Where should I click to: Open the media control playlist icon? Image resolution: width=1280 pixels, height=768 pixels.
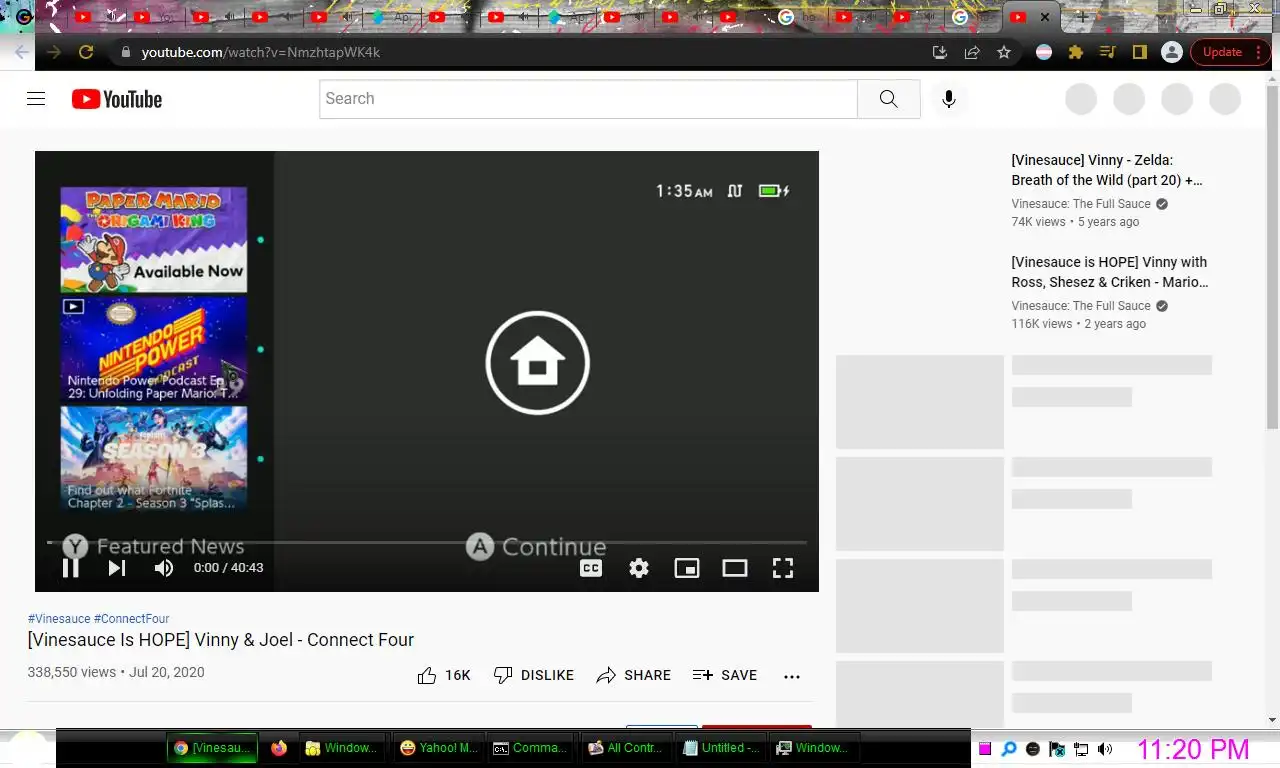coord(1107,52)
